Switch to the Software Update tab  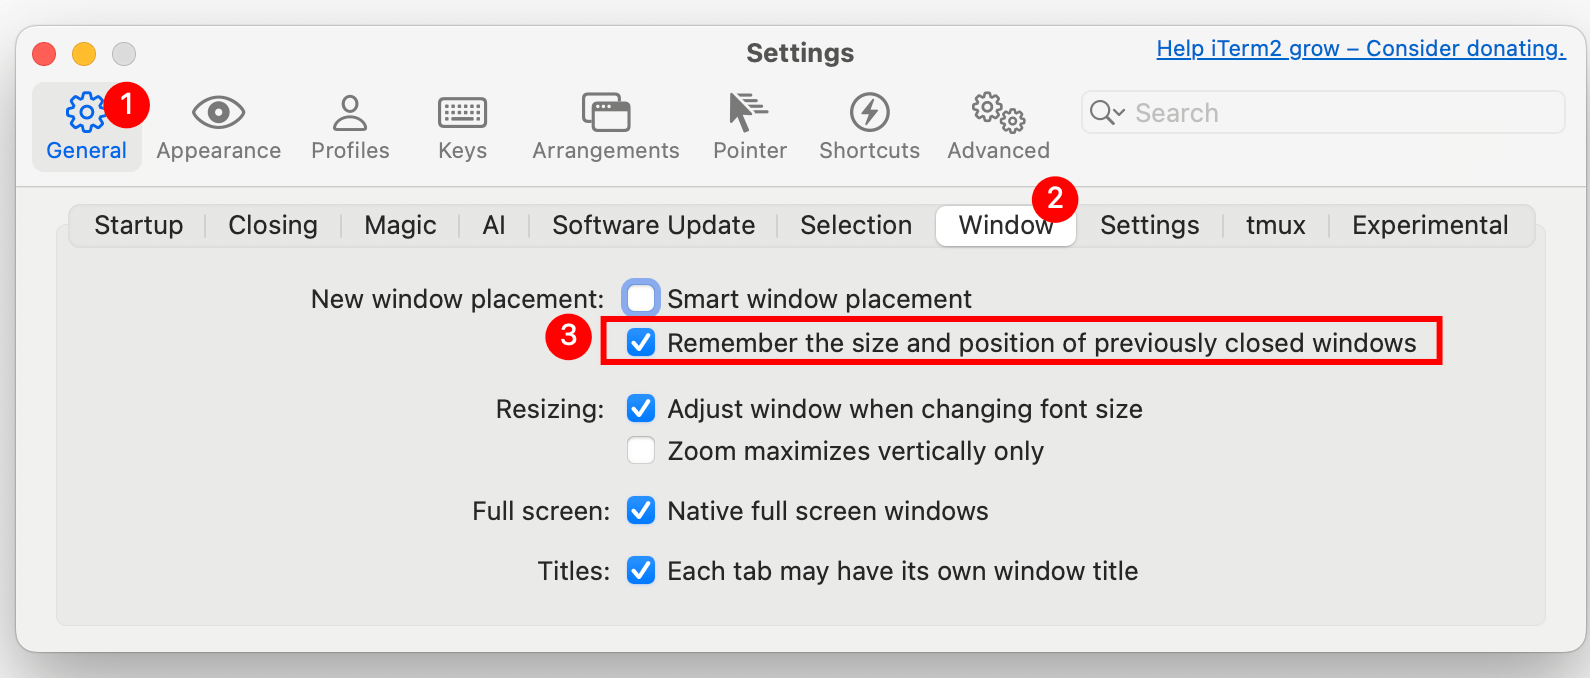pos(653,226)
